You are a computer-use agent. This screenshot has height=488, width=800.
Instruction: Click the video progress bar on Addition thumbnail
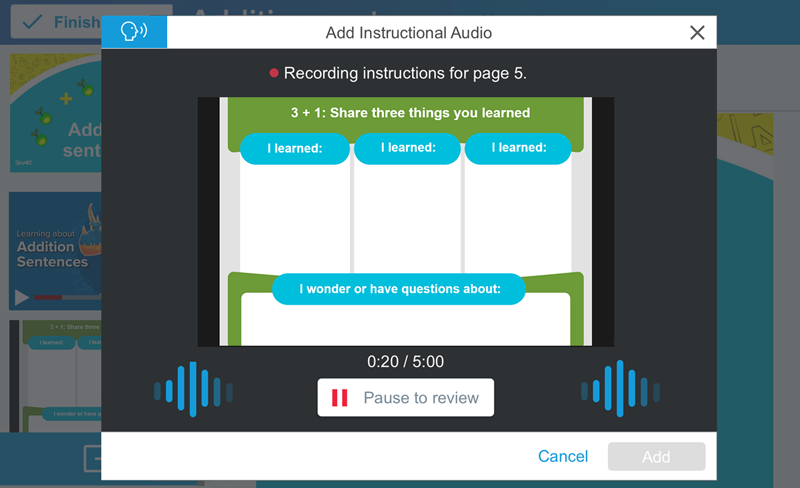[67, 297]
